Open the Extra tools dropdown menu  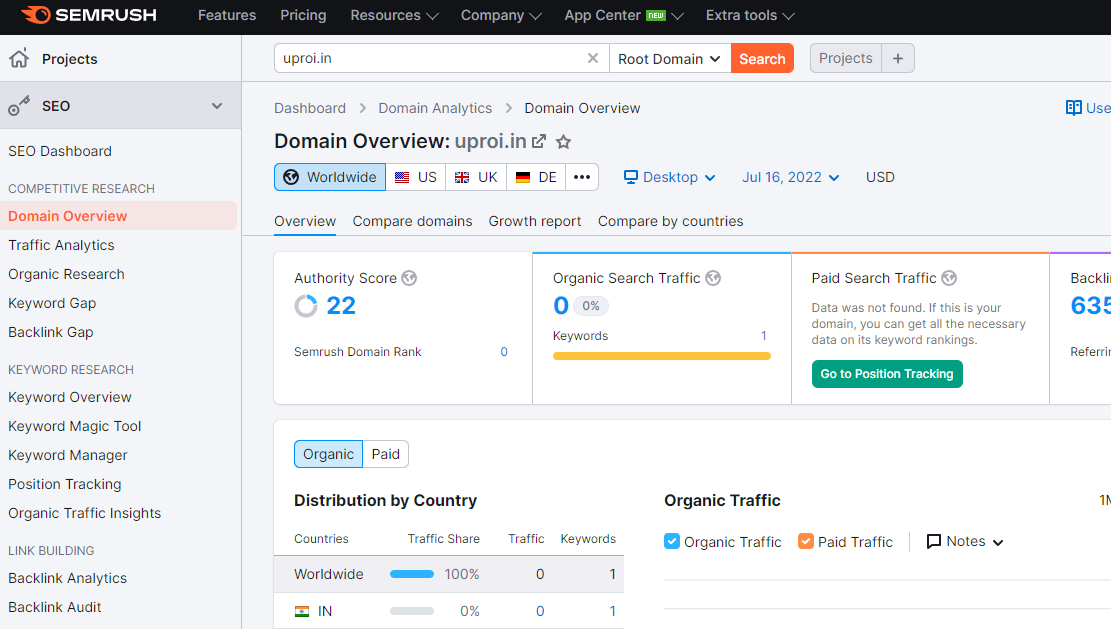click(x=750, y=16)
